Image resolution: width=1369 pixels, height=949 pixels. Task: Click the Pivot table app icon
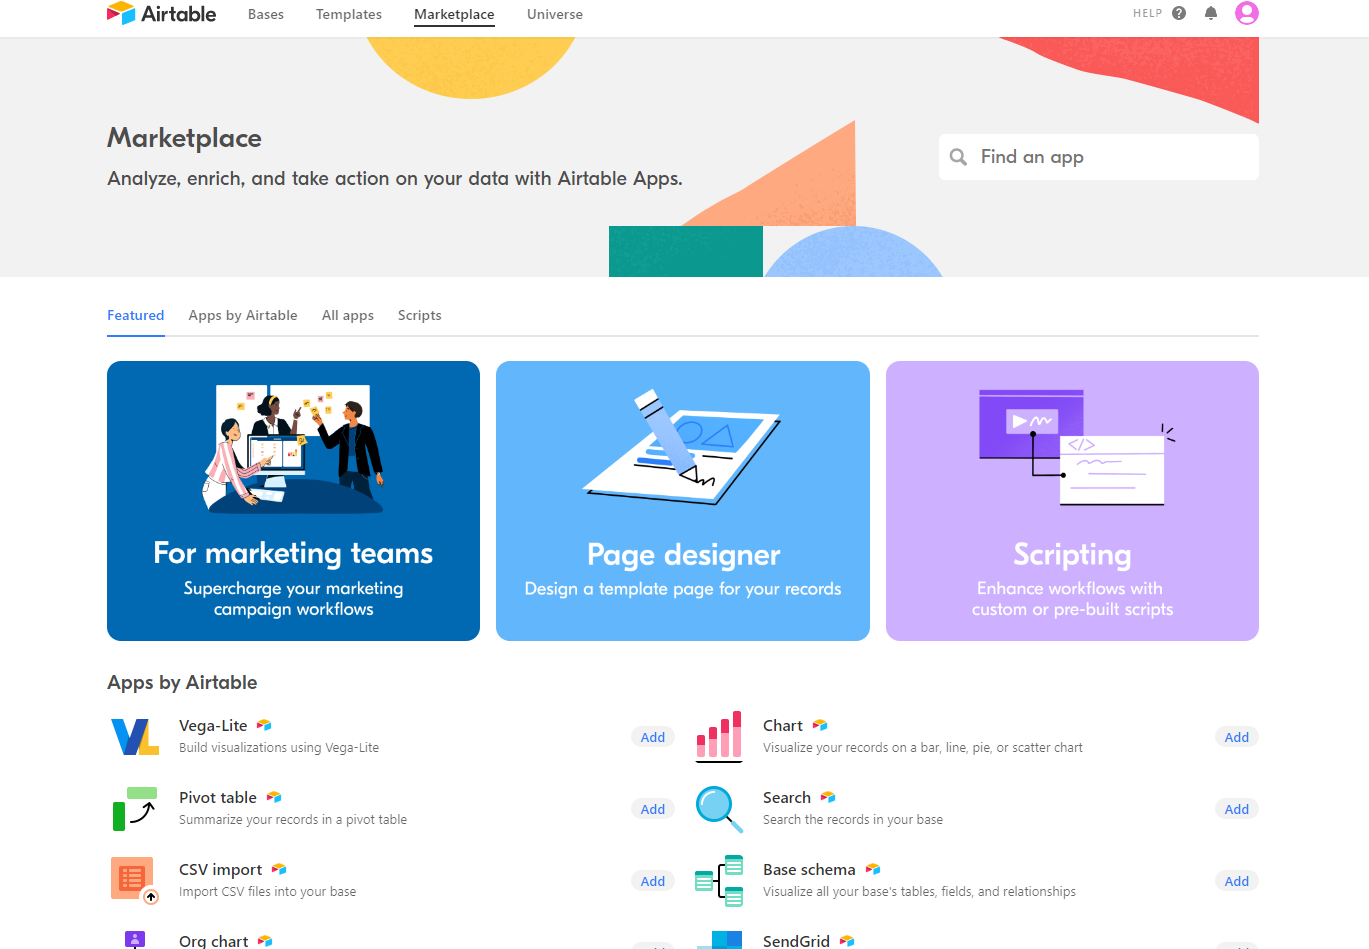(x=135, y=808)
